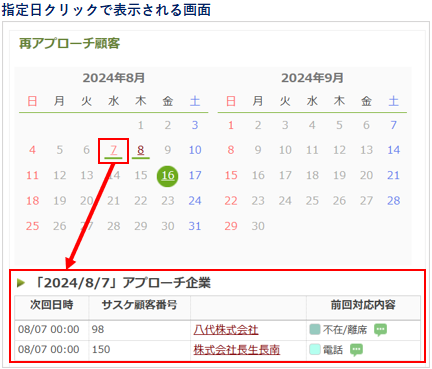Image resolution: width=432 pixels, height=369 pixels.
Task: Click September 27 in the calendar
Action: click(366, 201)
